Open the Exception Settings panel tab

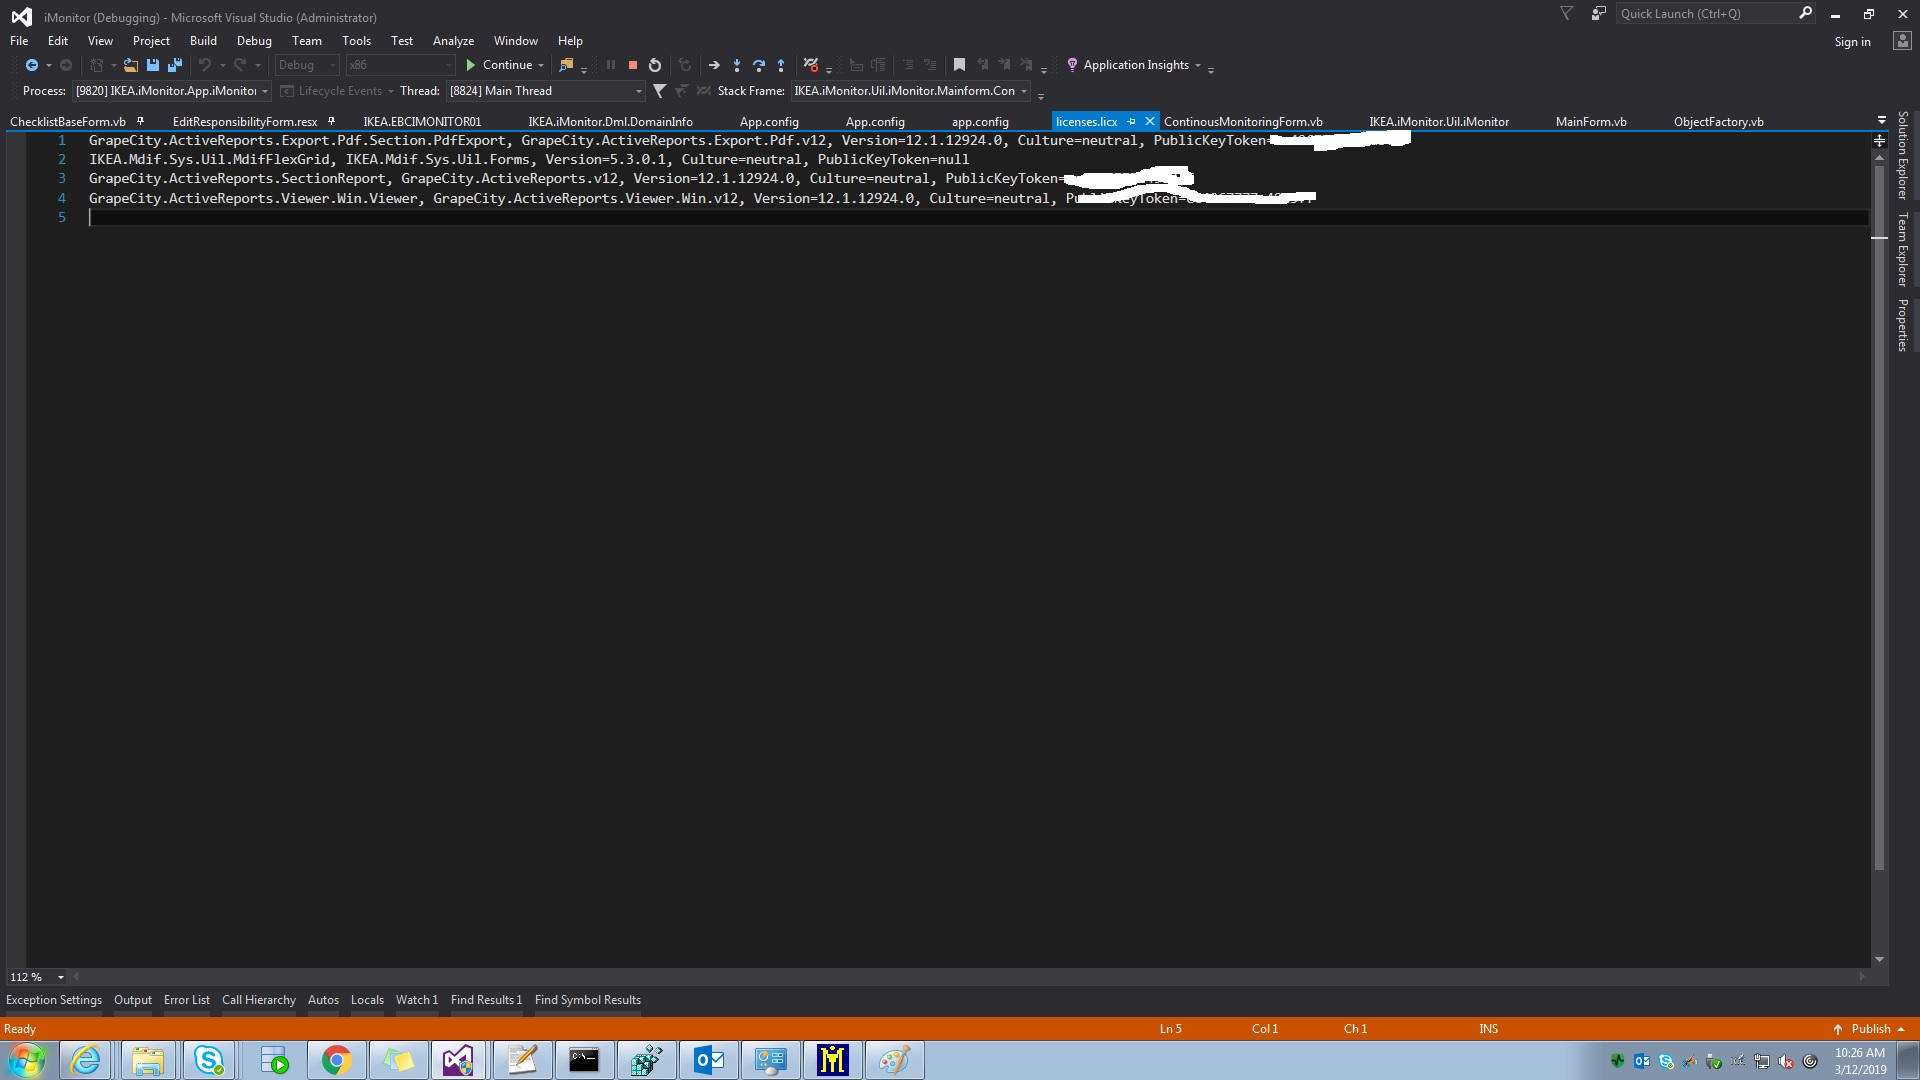pyautogui.click(x=54, y=1000)
